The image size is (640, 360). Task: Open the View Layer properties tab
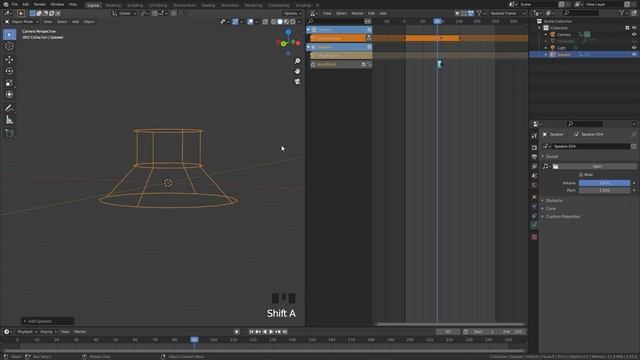click(534, 167)
